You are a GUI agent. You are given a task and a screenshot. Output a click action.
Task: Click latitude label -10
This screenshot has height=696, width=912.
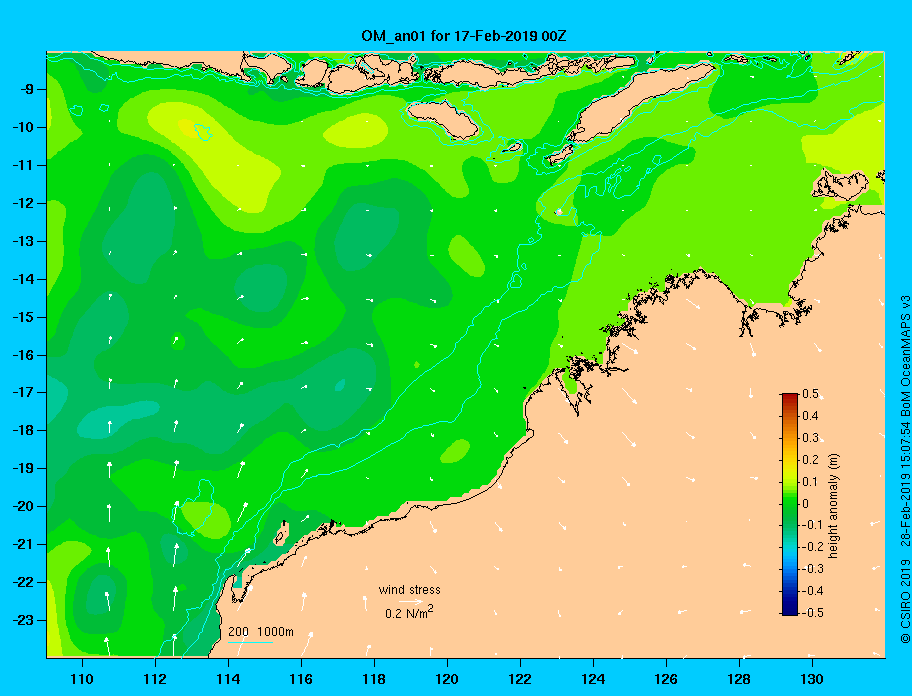[x=23, y=127]
